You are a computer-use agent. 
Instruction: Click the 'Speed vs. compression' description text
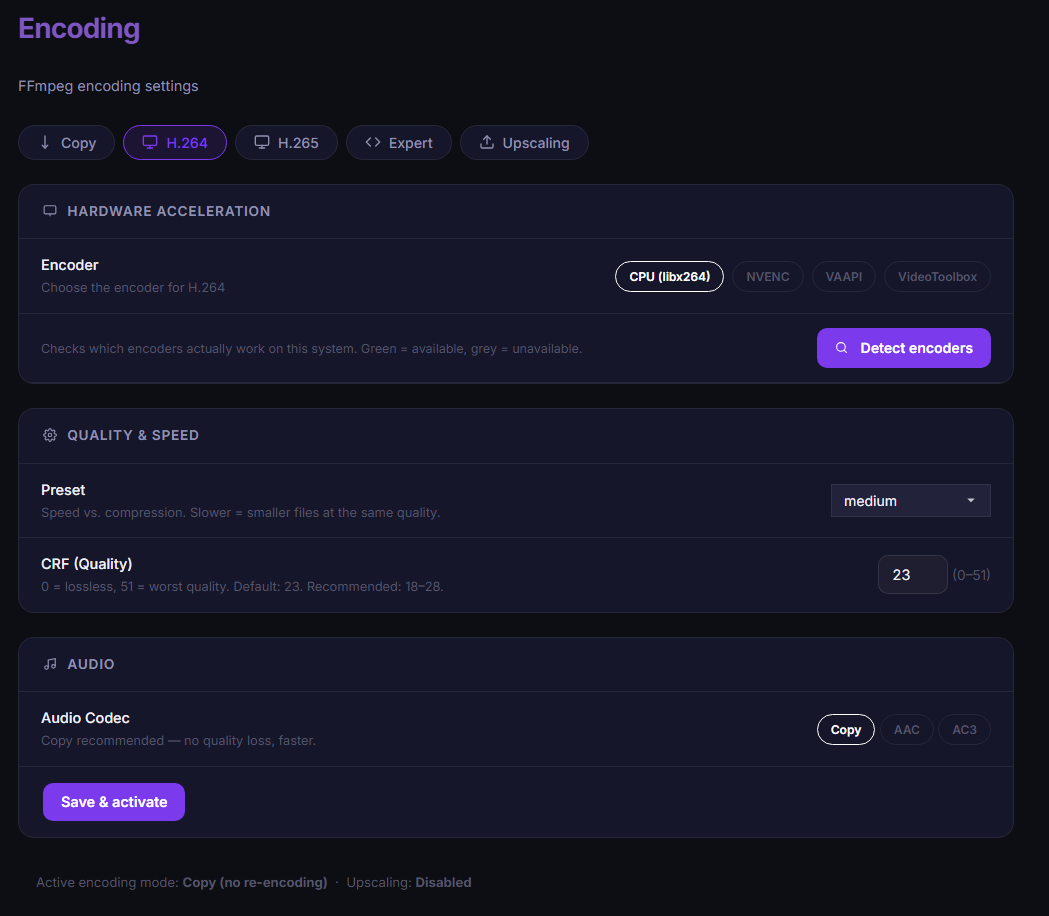(x=240, y=513)
